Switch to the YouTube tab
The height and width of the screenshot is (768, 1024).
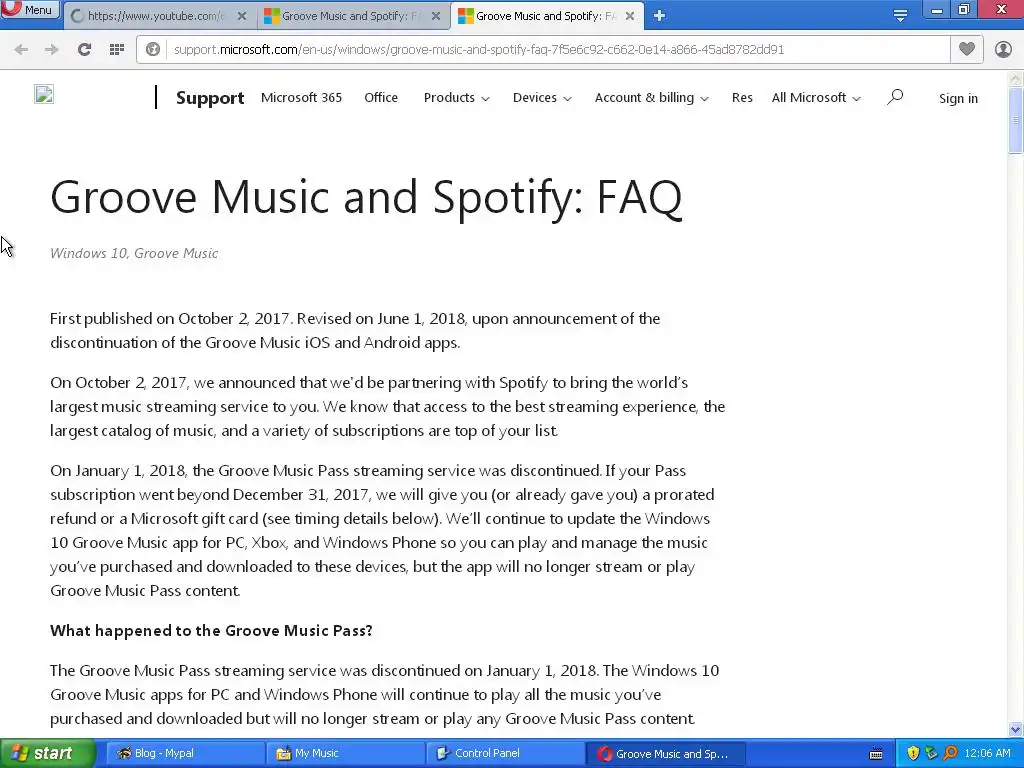click(157, 16)
